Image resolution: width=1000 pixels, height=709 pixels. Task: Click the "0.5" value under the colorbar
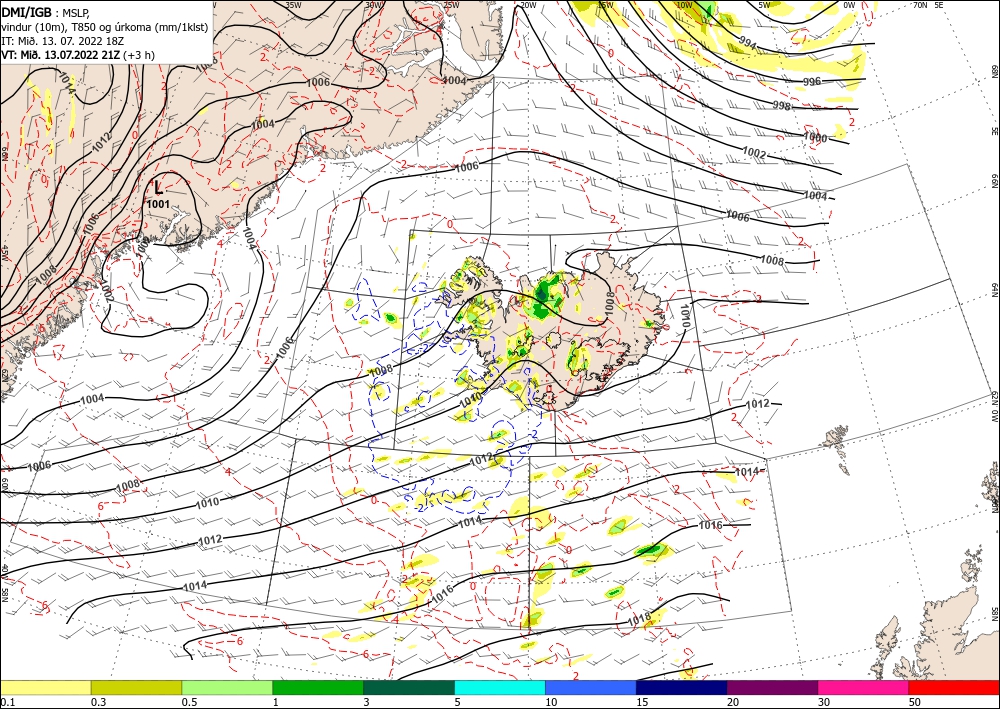click(x=189, y=702)
